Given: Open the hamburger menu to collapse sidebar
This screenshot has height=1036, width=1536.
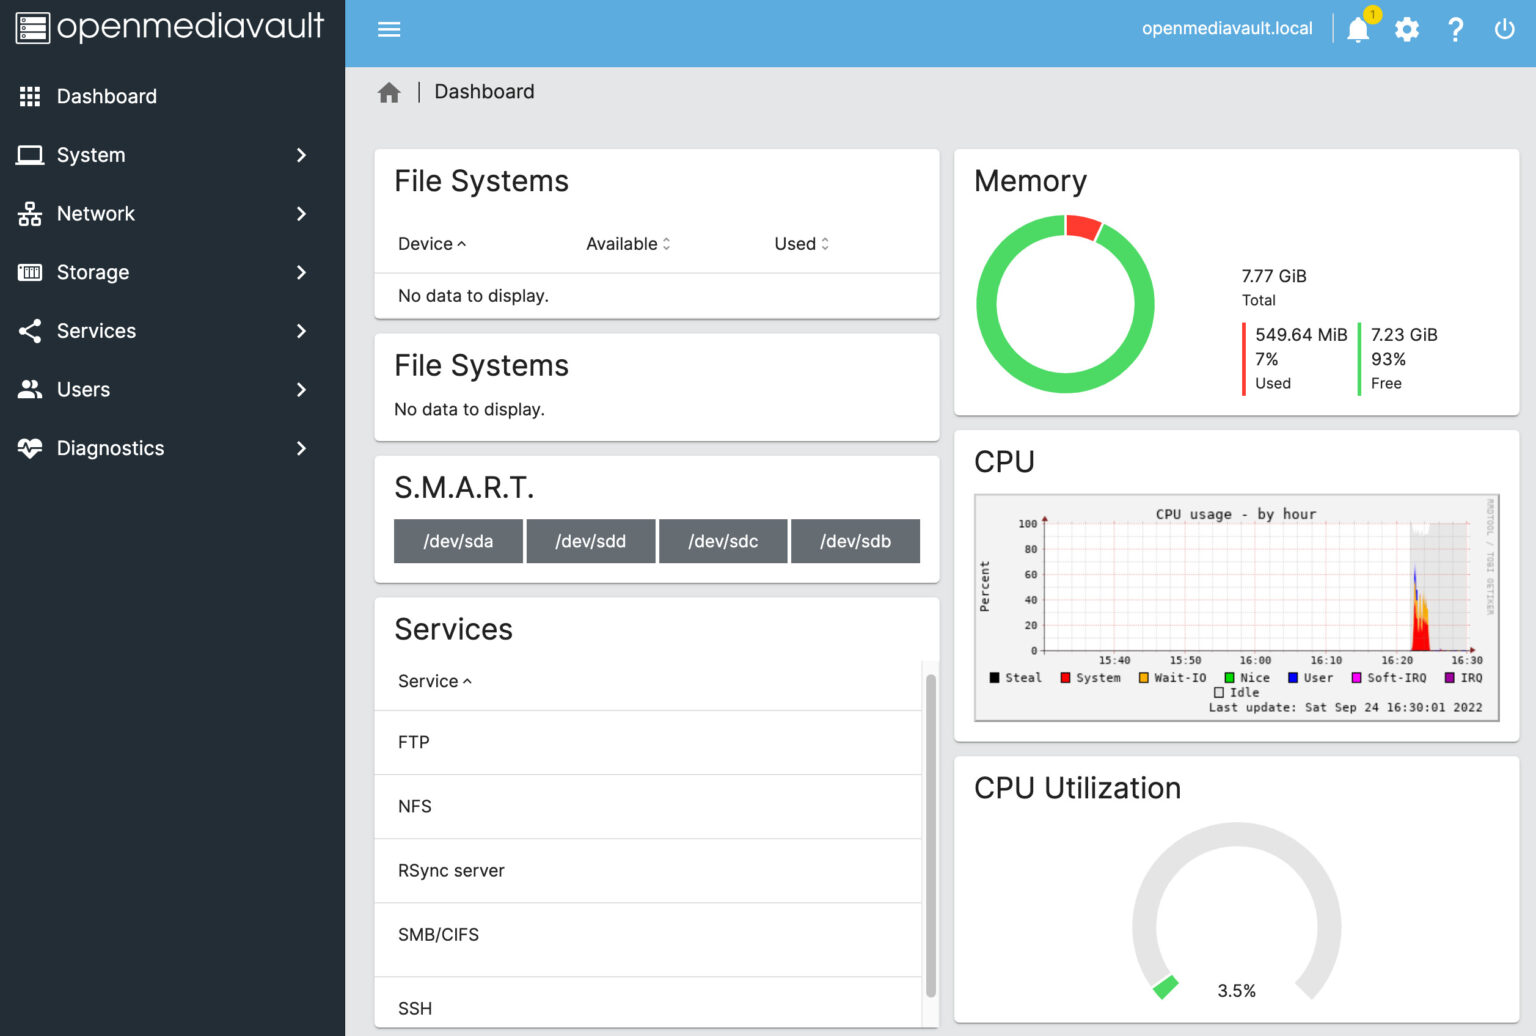Looking at the screenshot, I should tap(389, 29).
